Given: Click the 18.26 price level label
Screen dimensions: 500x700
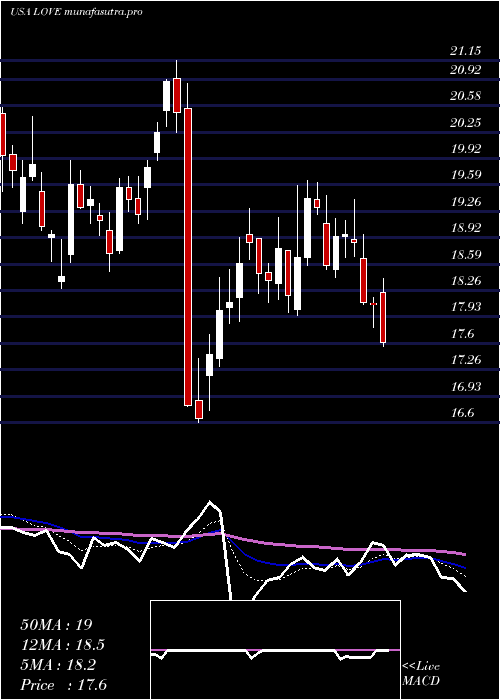Looking at the screenshot, I should point(466,281).
